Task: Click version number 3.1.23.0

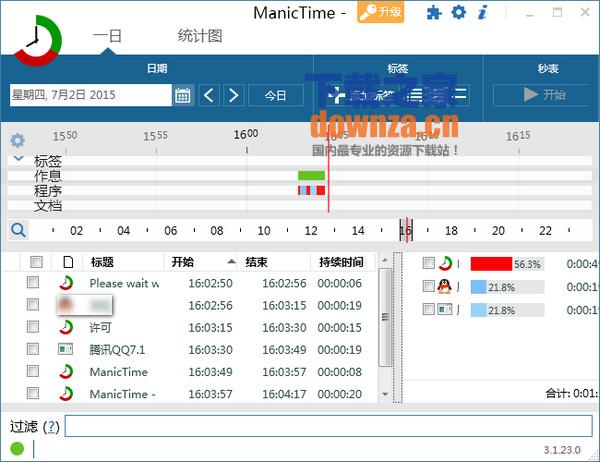Action: coord(562,450)
